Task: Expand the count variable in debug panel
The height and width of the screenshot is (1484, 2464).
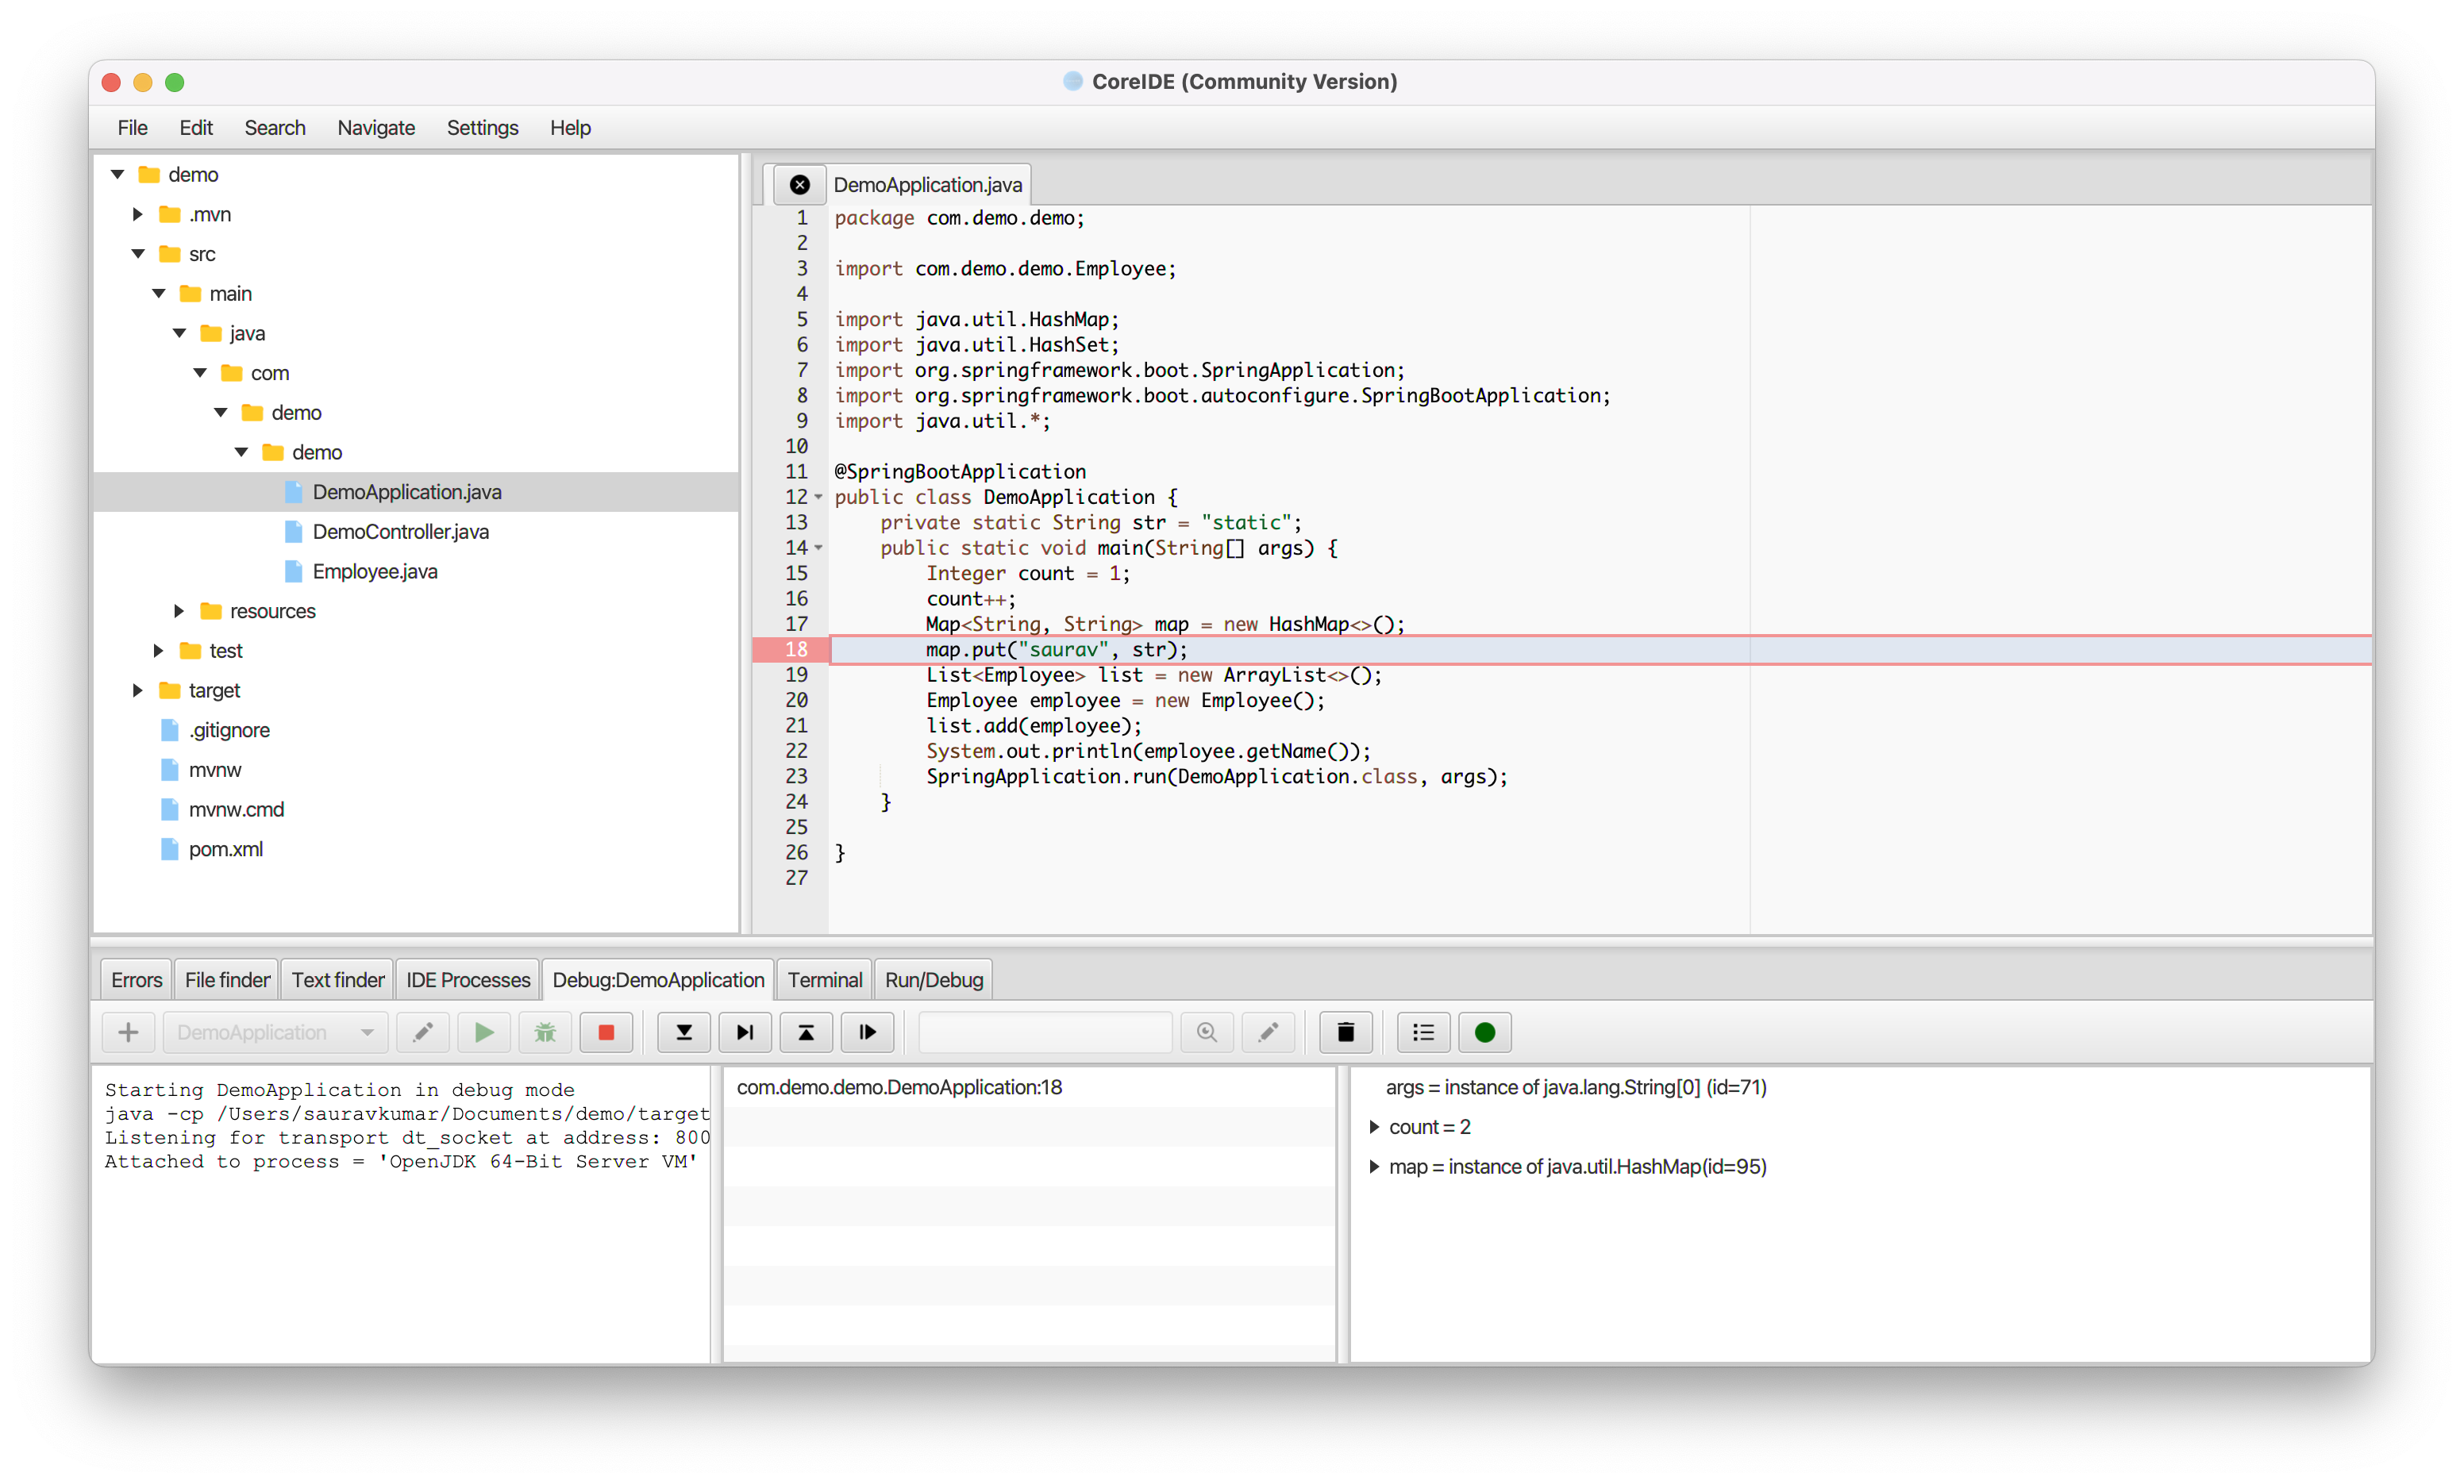Action: (1374, 1127)
